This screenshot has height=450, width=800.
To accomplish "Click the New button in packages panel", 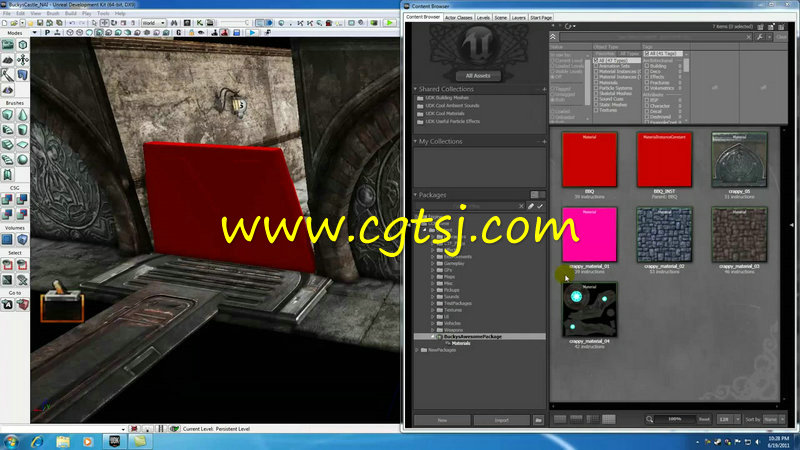I will coord(442,420).
